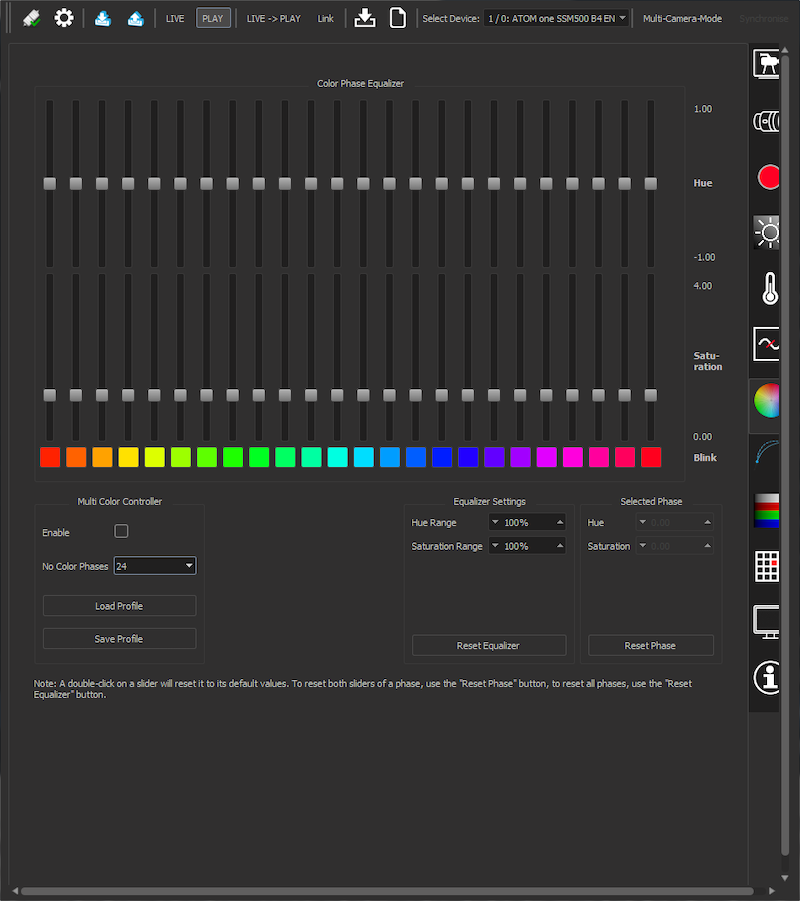This screenshot has width=800, height=901.
Task: Open the brightness sun tab icon
Action: pos(767,233)
